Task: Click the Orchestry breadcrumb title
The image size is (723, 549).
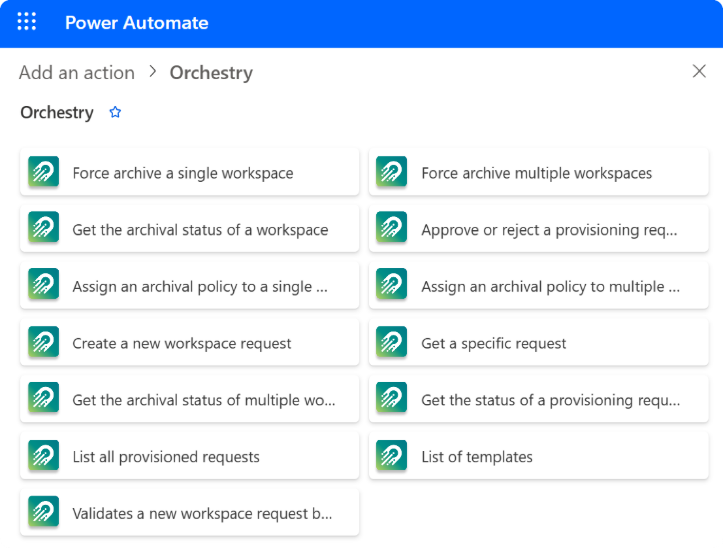Action: click(x=211, y=73)
